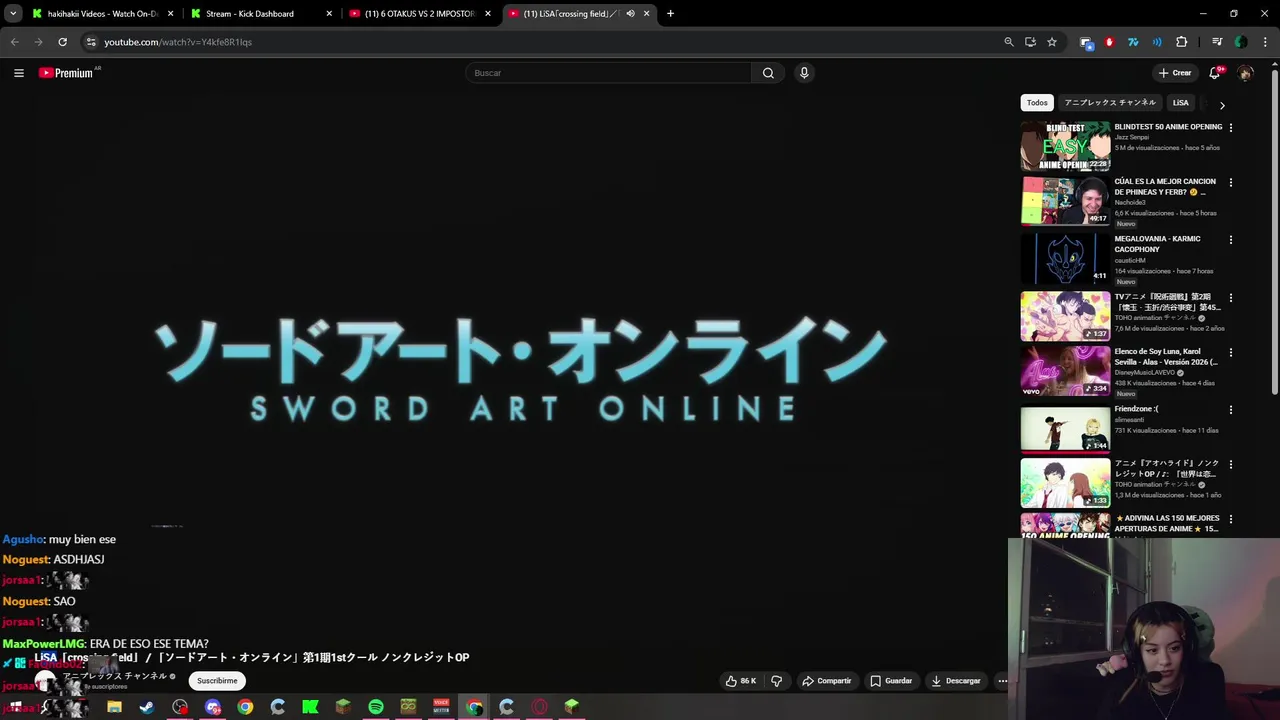Reload the page in Chrome
Viewport: 1280px width, 720px height.
pos(62,42)
